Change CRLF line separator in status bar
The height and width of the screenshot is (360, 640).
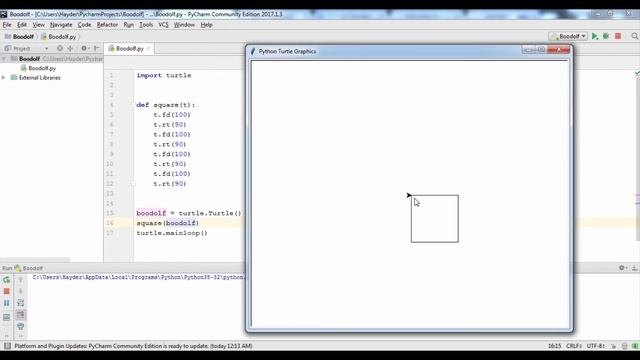click(x=573, y=346)
